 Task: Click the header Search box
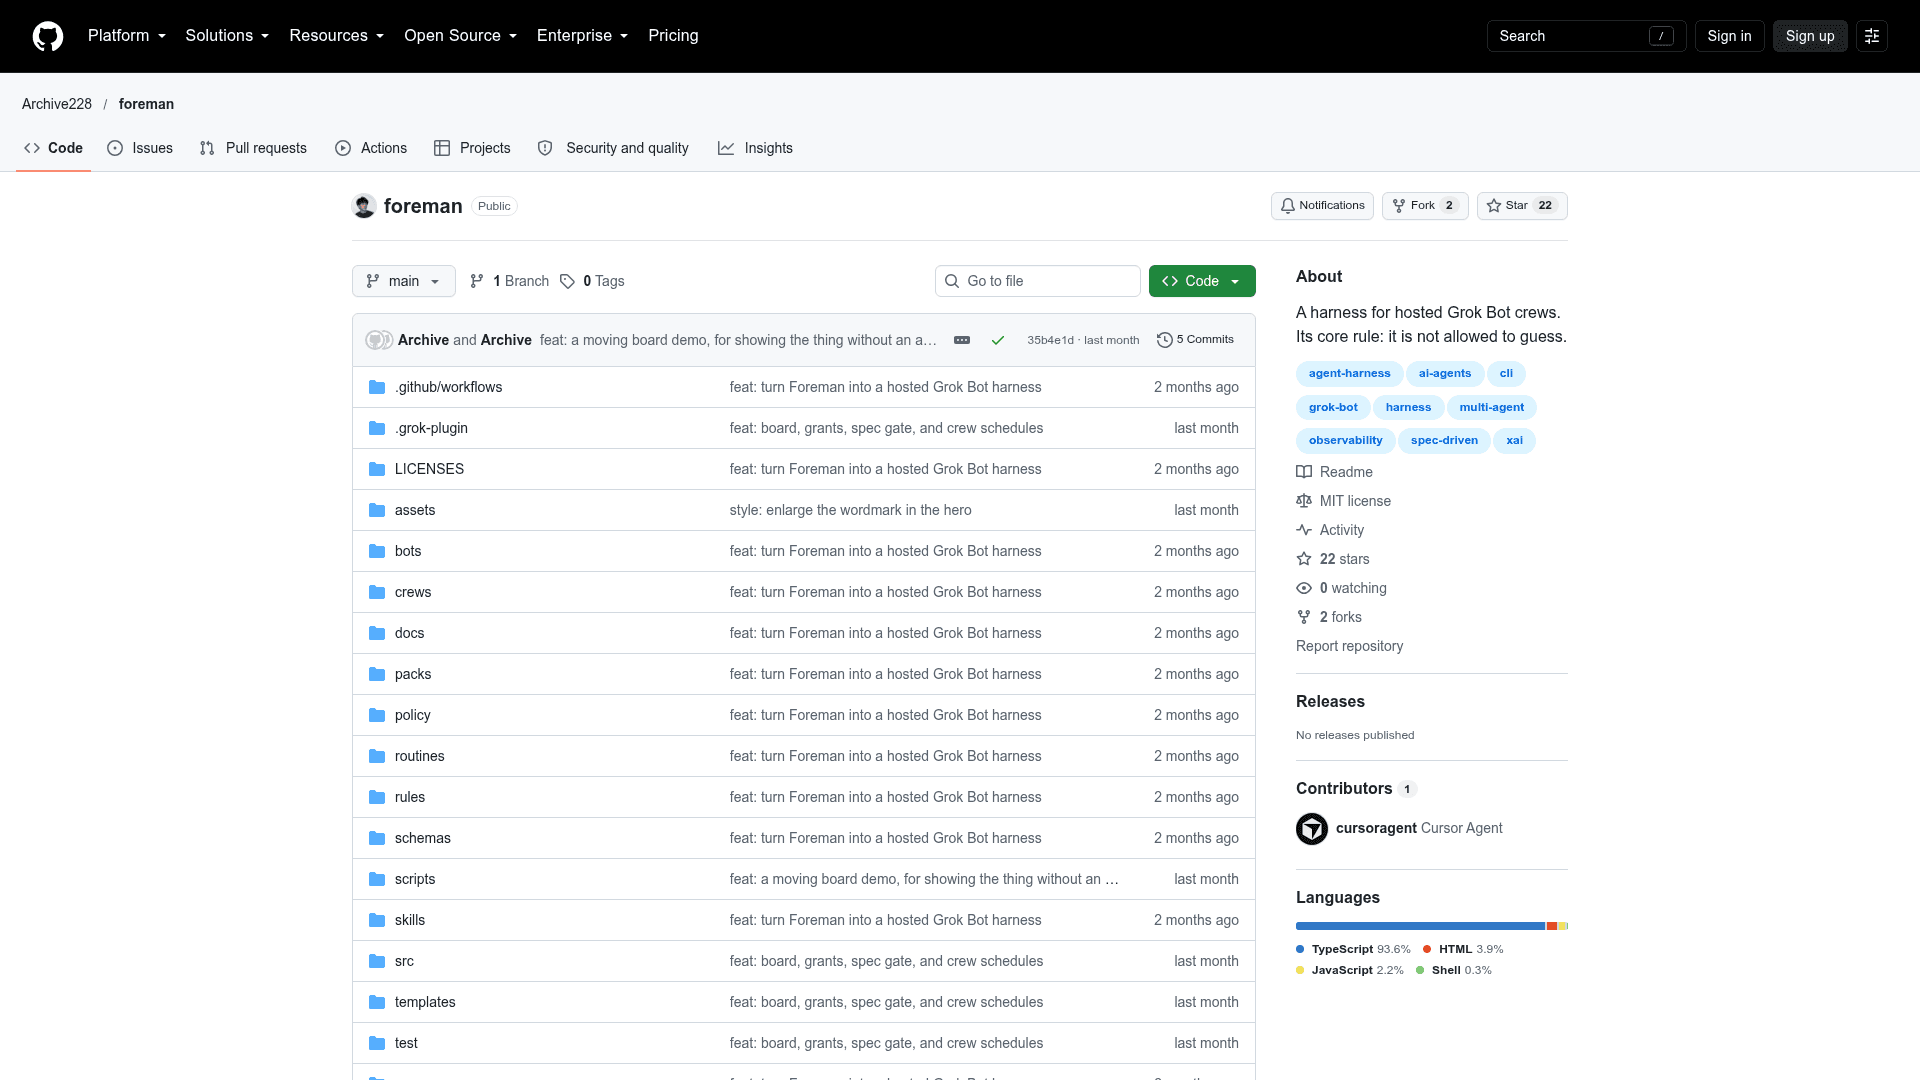1586,36
